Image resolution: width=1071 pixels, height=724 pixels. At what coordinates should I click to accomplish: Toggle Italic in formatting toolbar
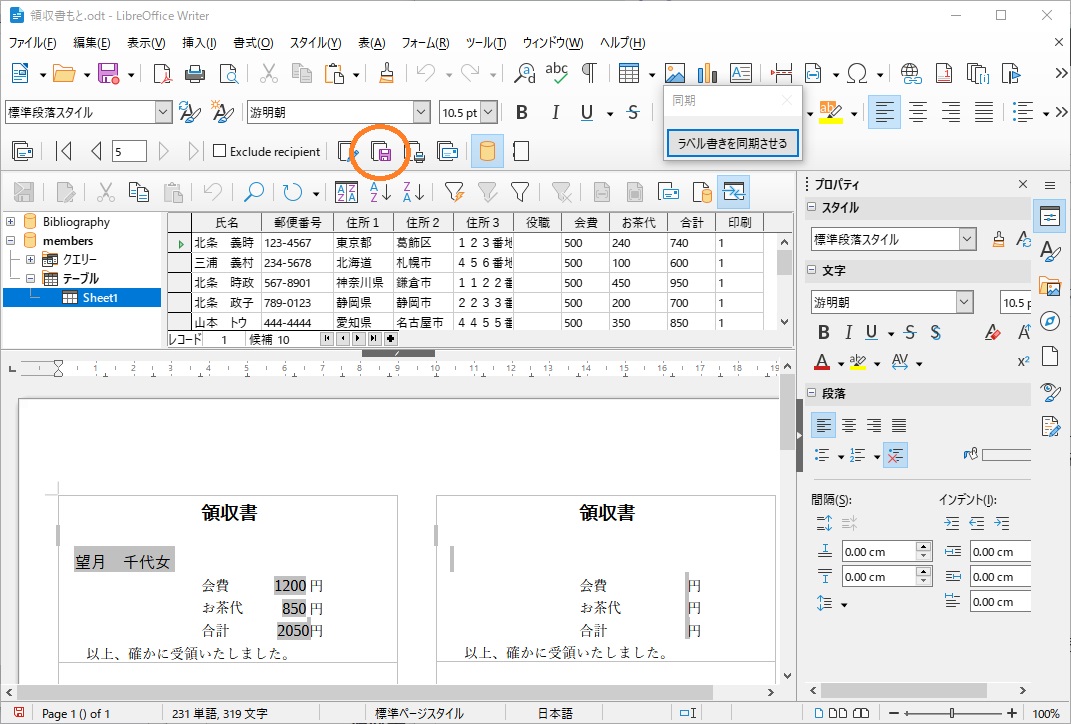click(555, 113)
